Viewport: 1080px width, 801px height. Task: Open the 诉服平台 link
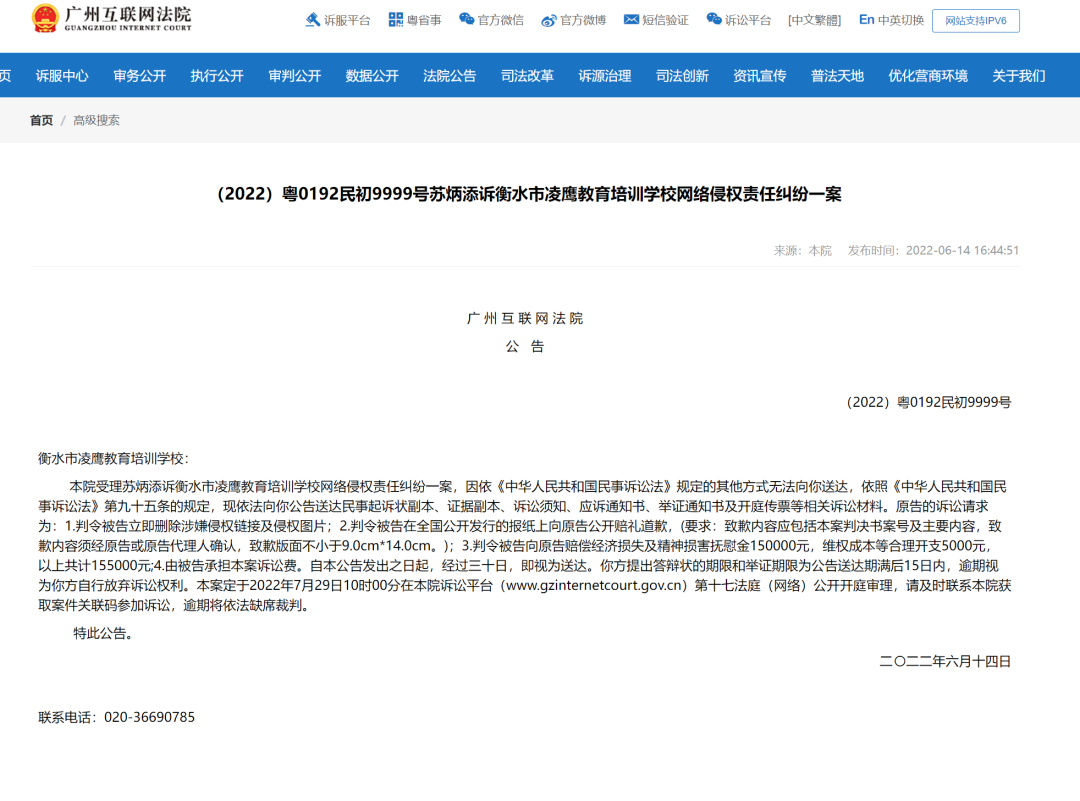point(347,21)
